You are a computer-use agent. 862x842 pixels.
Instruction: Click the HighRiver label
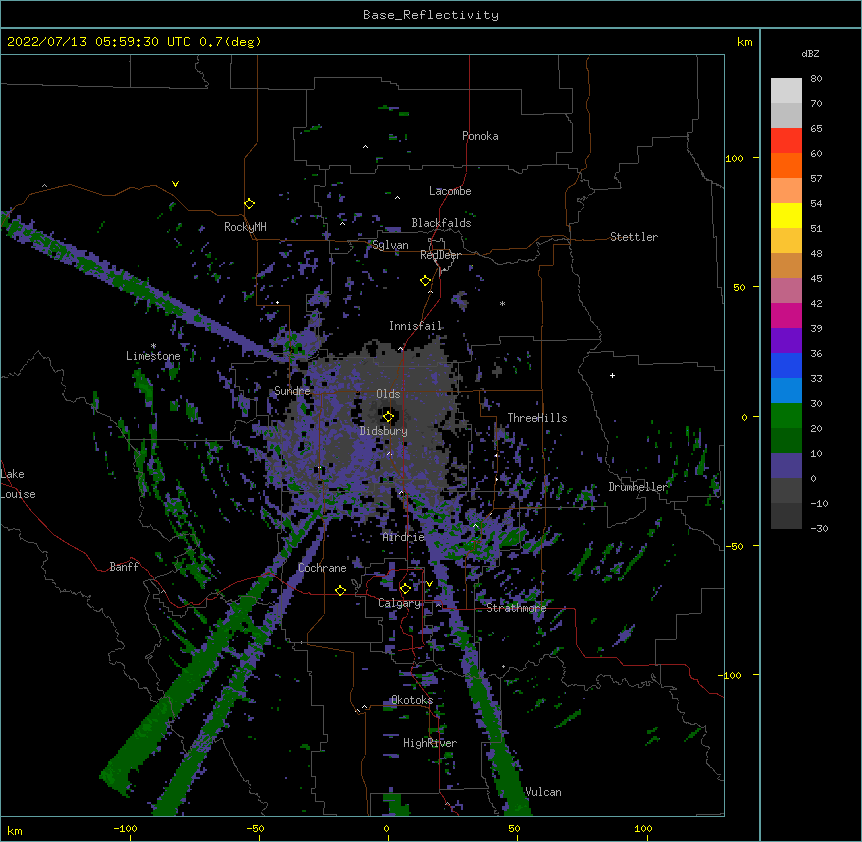point(430,743)
